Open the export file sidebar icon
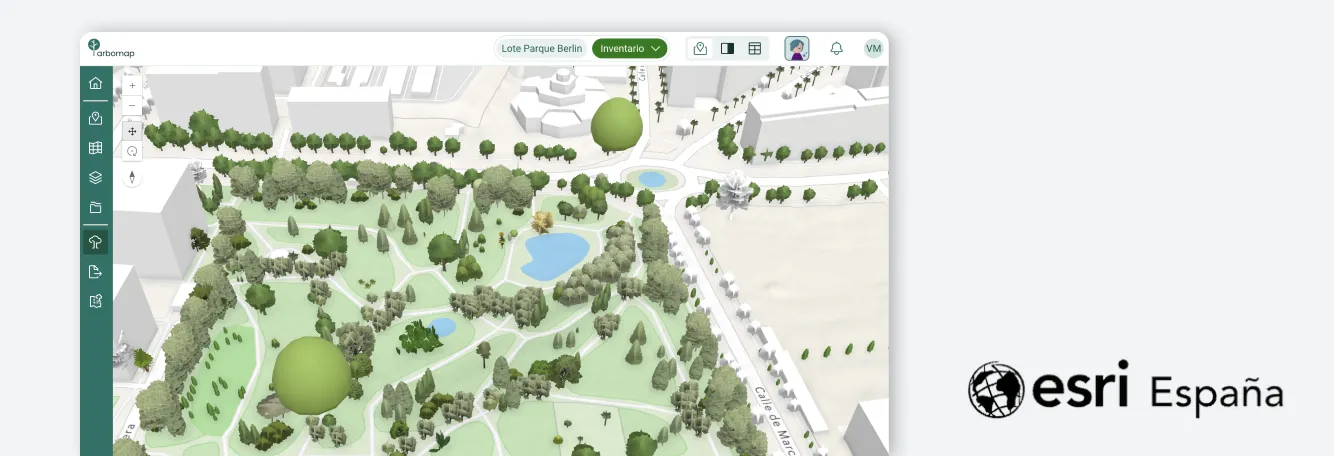 pyautogui.click(x=96, y=272)
